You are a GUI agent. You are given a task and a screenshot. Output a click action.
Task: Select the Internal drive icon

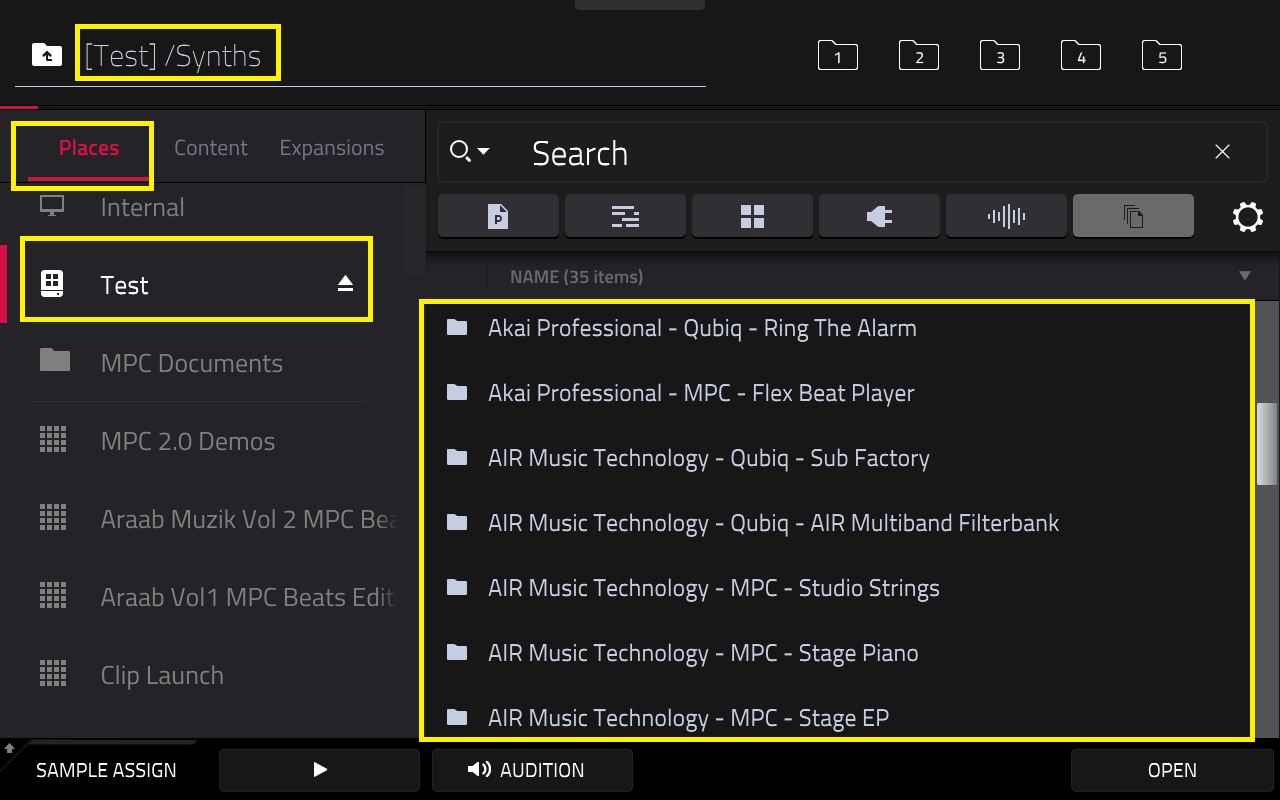click(x=52, y=206)
